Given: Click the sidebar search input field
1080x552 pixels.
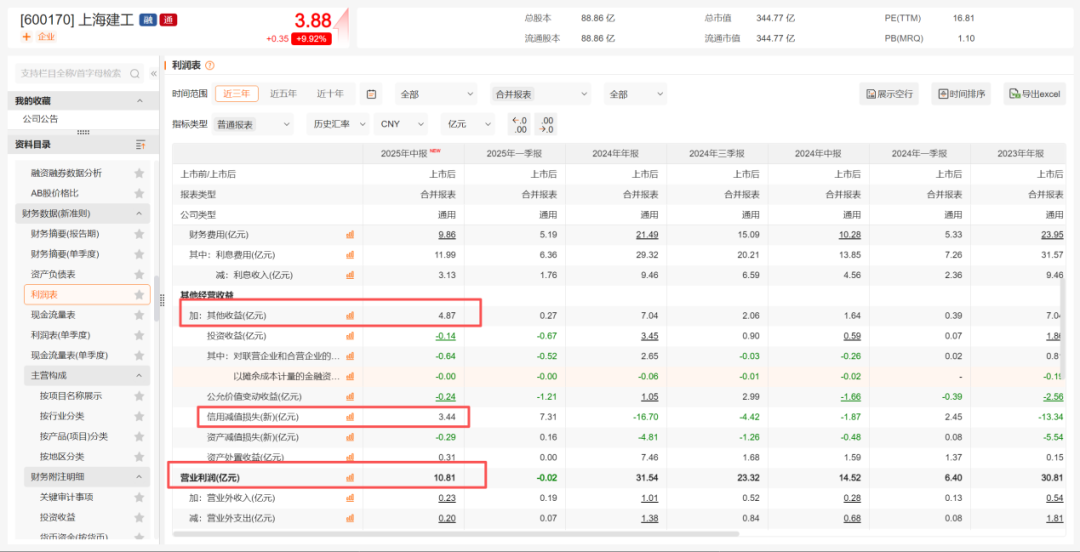Looking at the screenshot, I should pyautogui.click(x=70, y=73).
